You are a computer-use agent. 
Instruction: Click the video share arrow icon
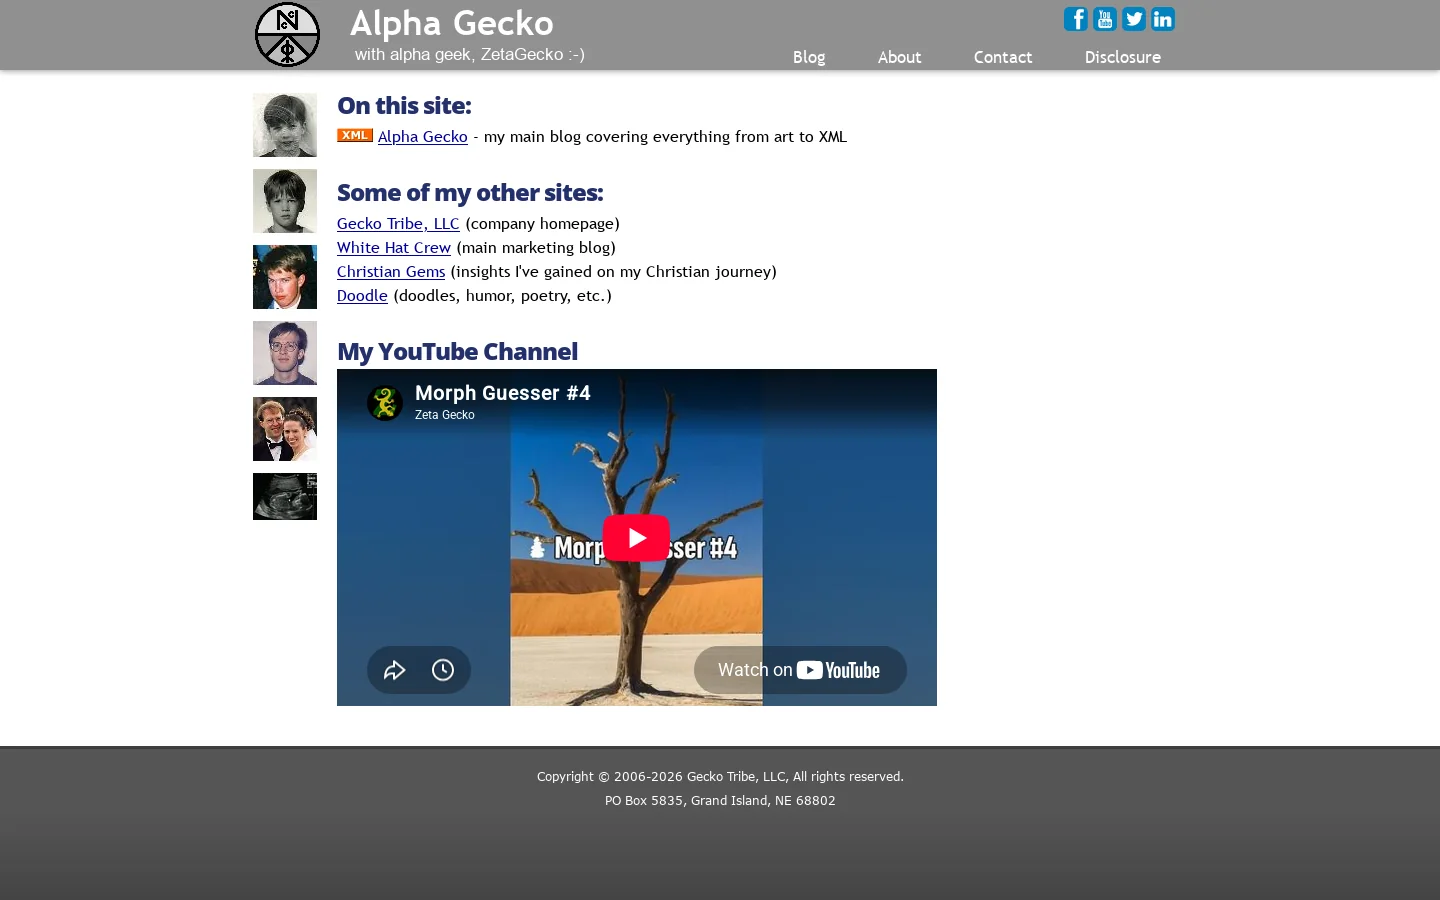click(x=395, y=670)
